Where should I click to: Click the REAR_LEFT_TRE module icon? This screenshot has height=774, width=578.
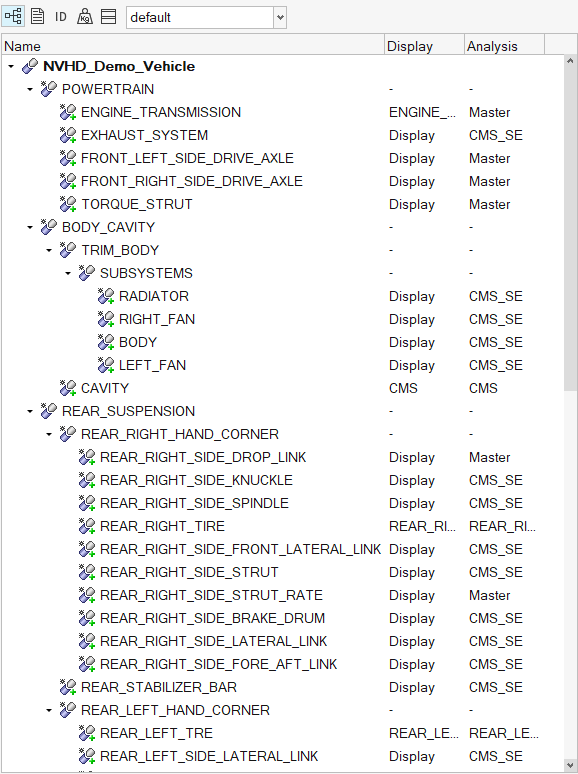coord(87,733)
